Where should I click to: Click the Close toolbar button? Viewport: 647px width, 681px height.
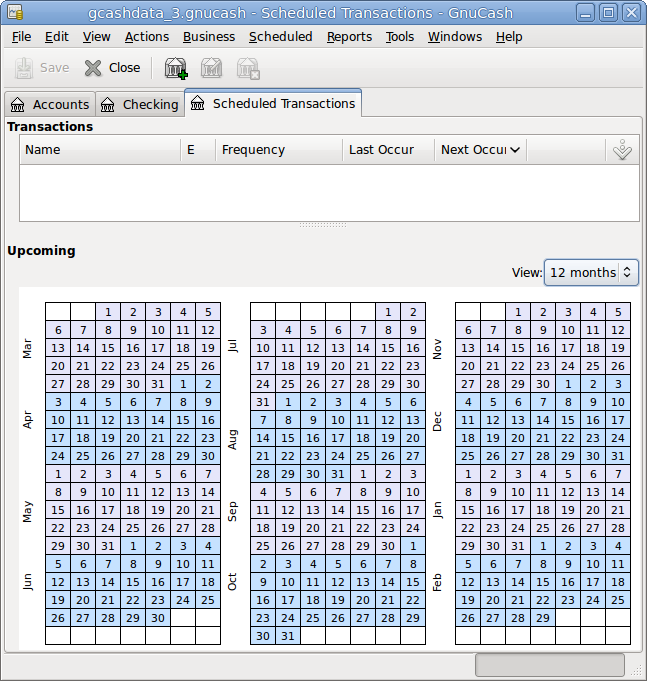(112, 68)
